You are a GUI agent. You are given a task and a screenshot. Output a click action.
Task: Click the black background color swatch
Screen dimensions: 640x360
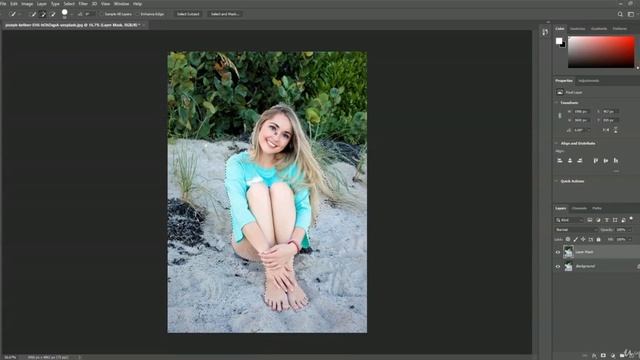[563, 45]
